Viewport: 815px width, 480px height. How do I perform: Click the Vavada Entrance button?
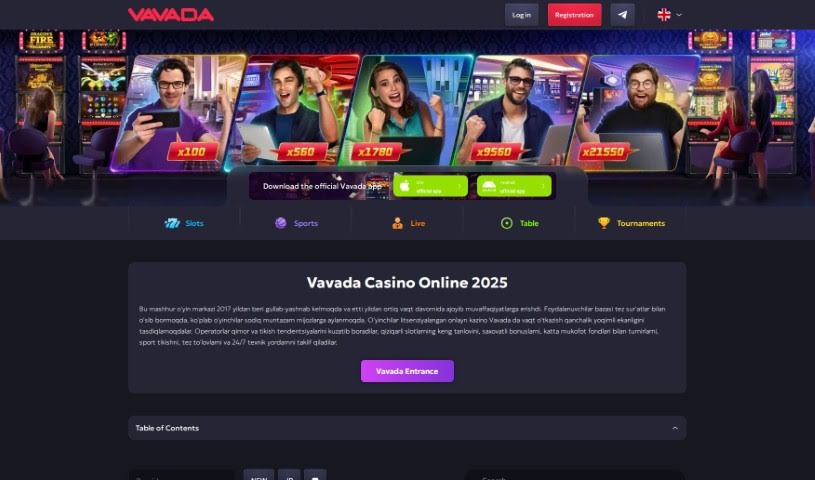tap(407, 371)
